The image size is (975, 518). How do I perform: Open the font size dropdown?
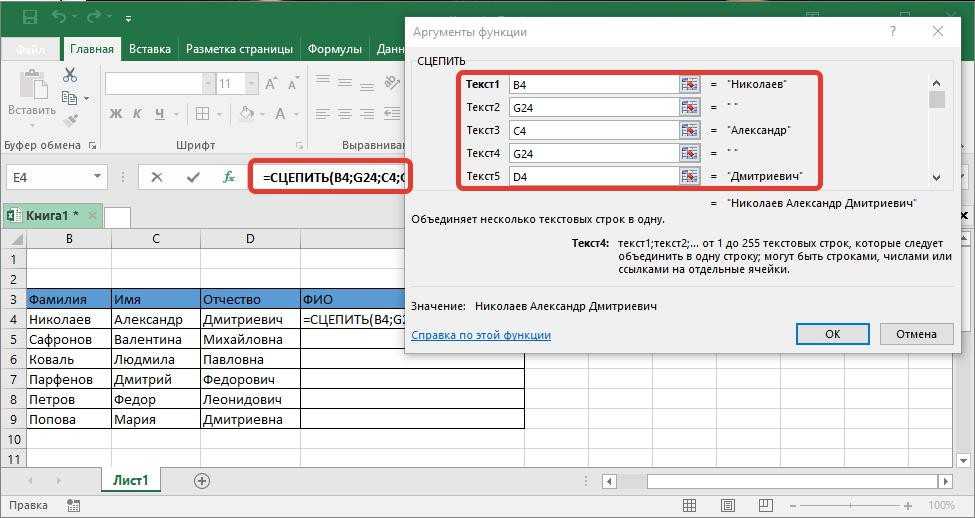(x=254, y=84)
